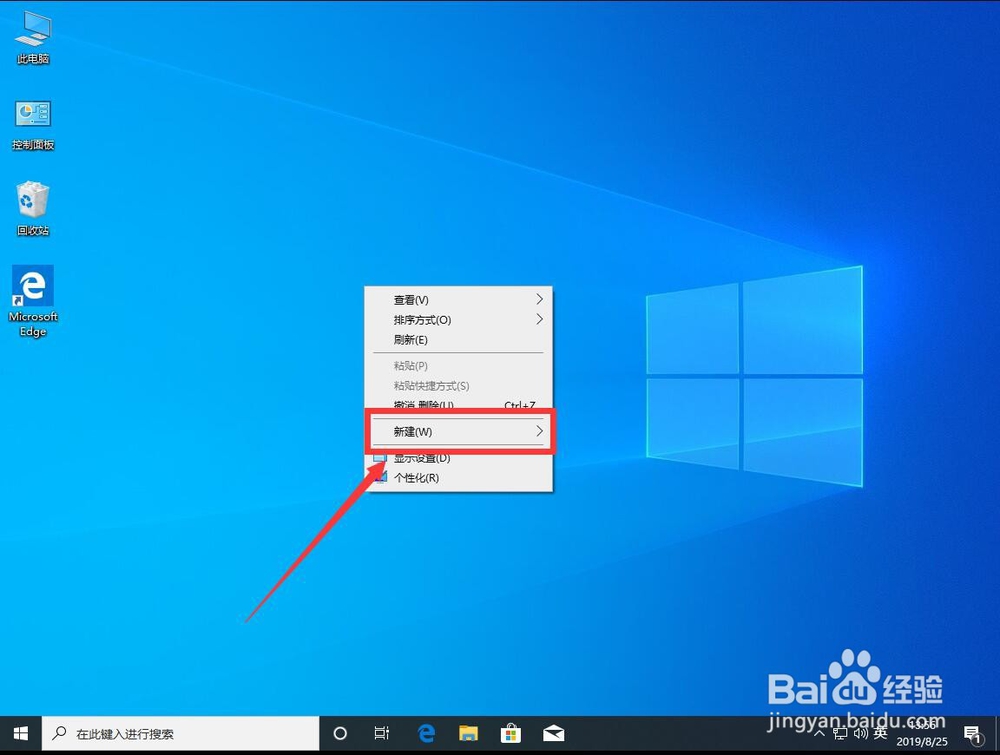The image size is (1000, 755).
Task: Open the Action Center notification icon
Action: [973, 735]
